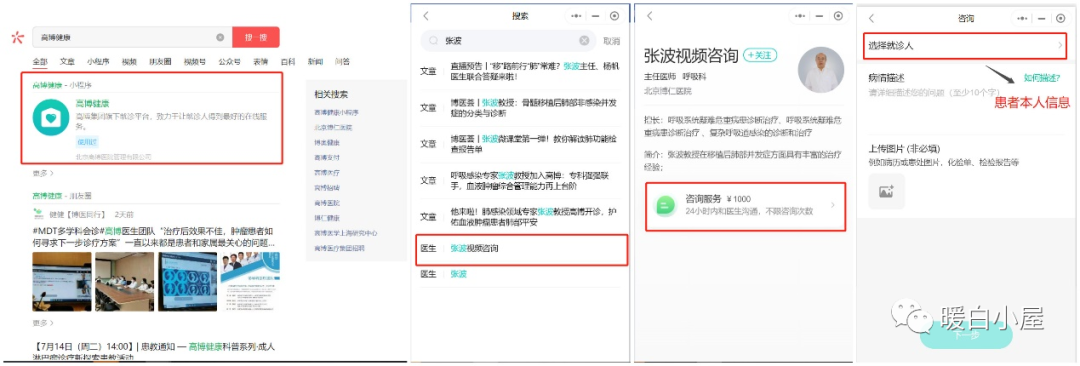Select the 新闻 search filter tab
This screenshot has width=1080, height=366.
[x=315, y=61]
